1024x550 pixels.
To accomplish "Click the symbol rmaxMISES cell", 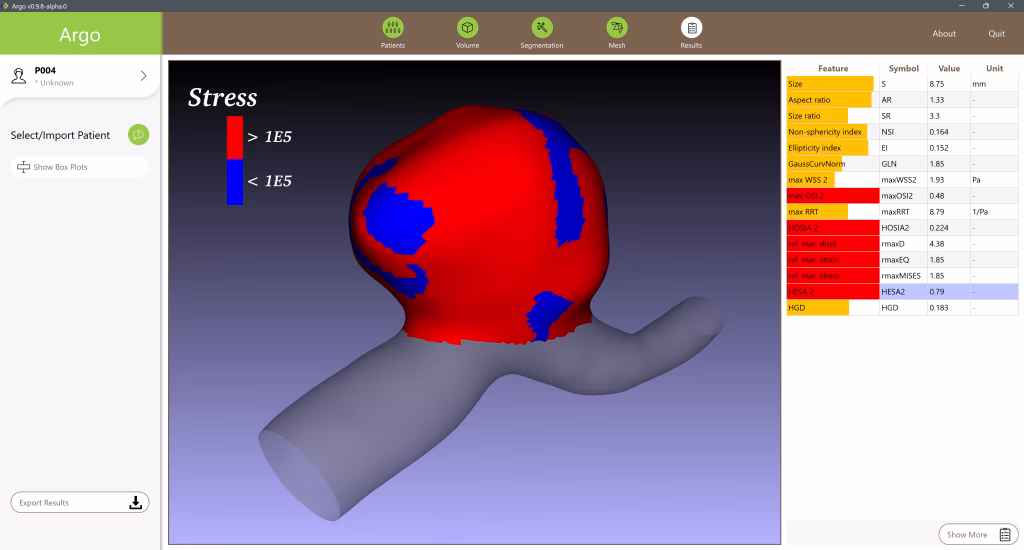I will 901,276.
